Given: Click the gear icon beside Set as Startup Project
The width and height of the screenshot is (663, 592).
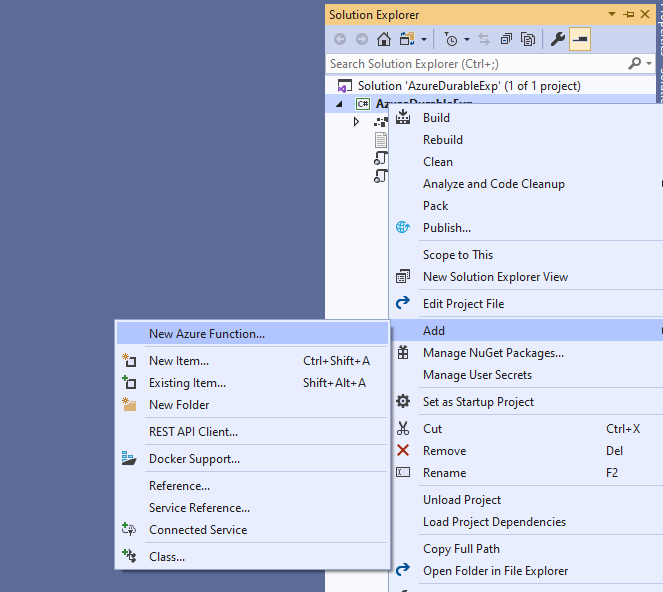Looking at the screenshot, I should (403, 401).
